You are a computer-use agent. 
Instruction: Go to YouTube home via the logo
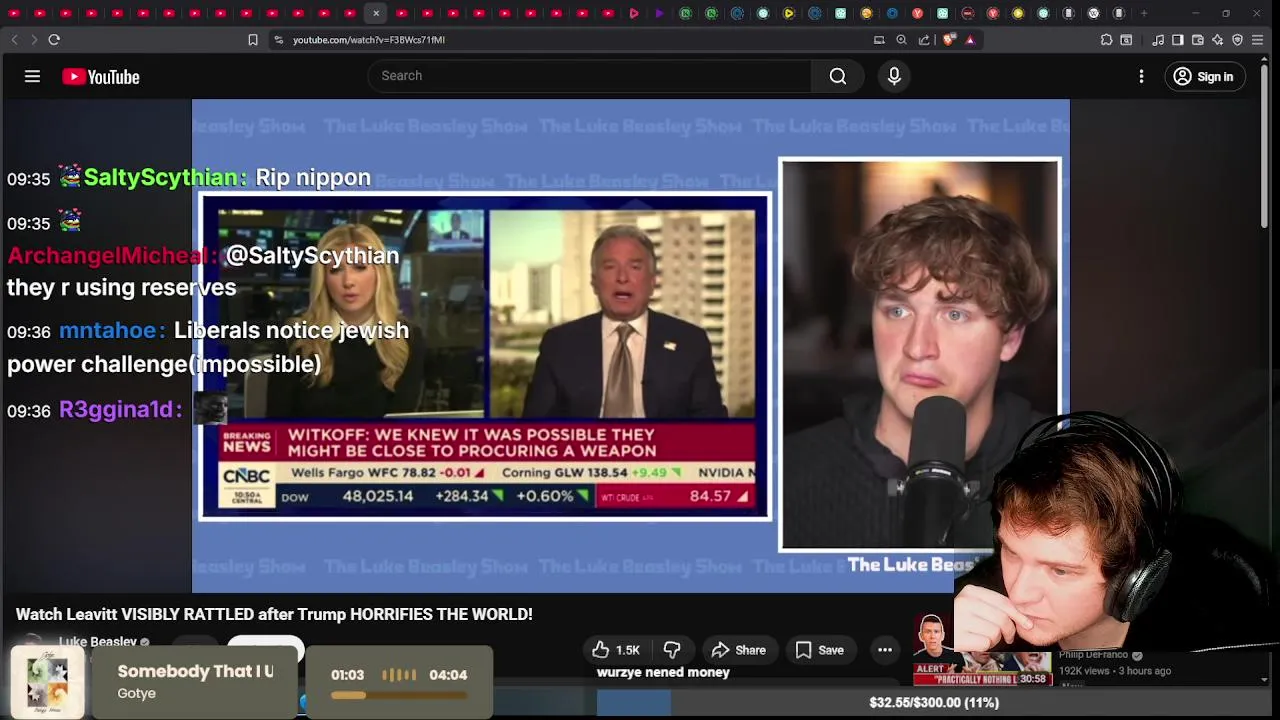(x=100, y=77)
